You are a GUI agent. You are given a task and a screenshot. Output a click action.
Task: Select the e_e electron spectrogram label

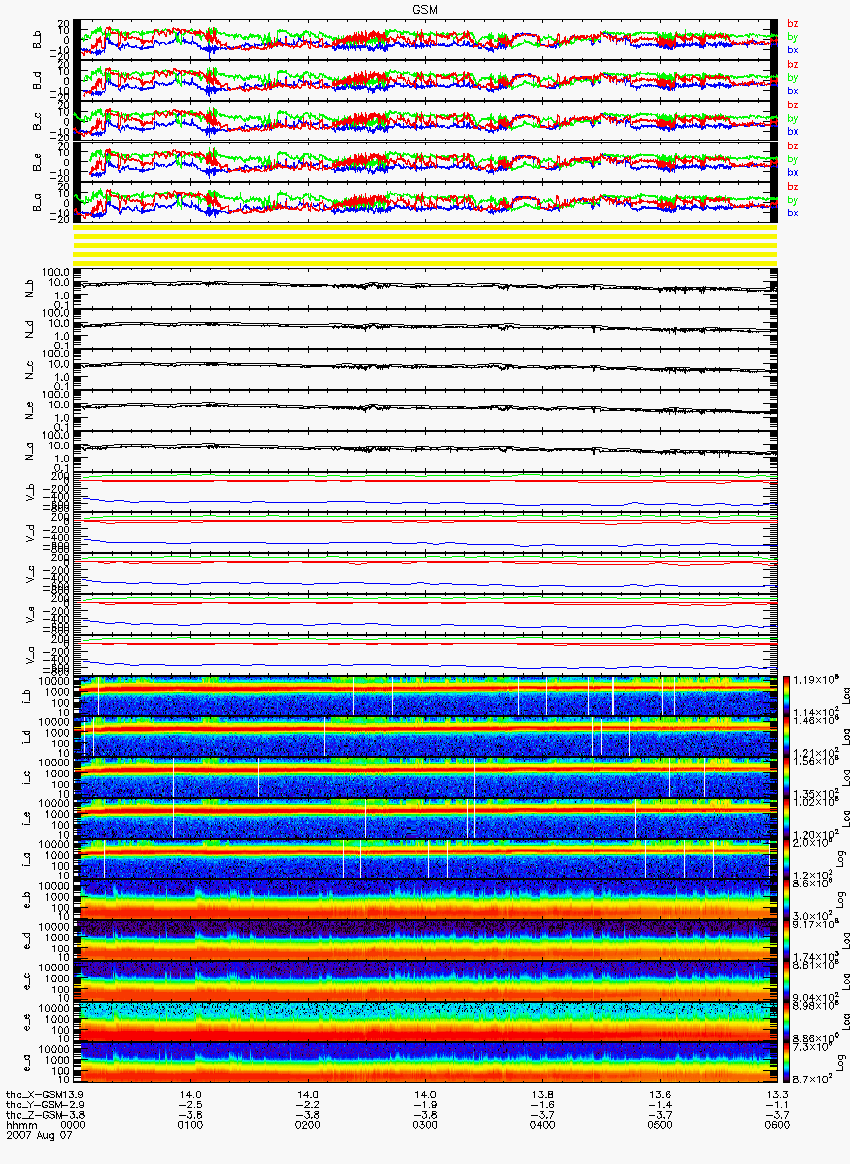tap(26, 1023)
